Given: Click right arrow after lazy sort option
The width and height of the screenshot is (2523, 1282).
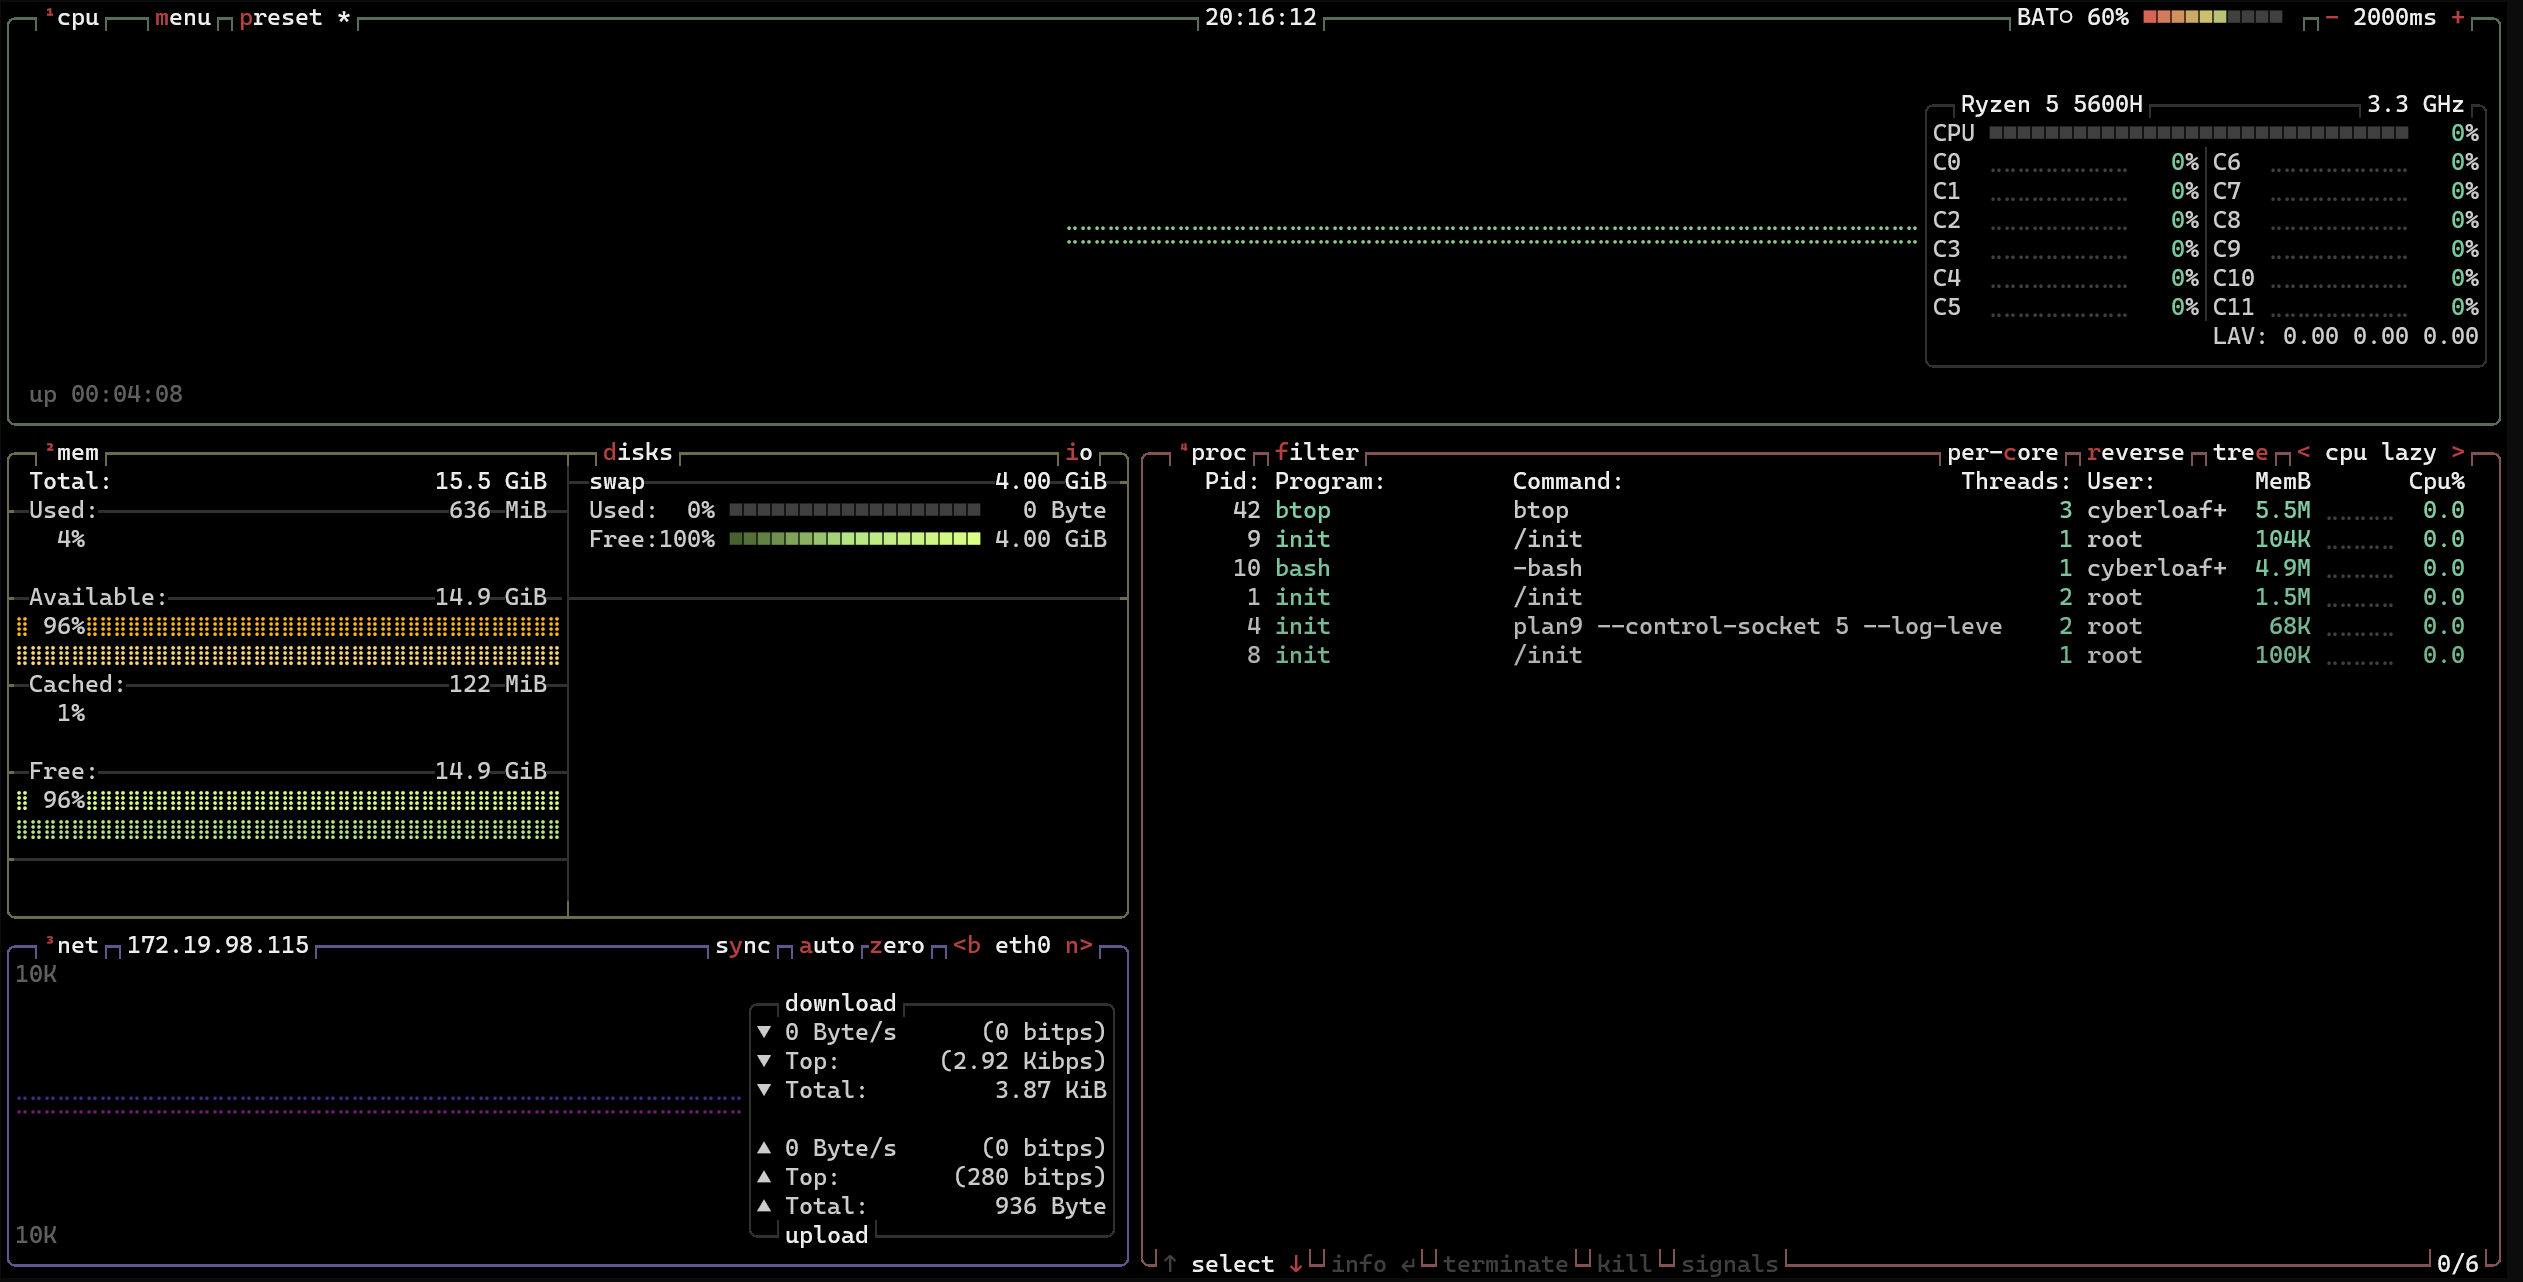Looking at the screenshot, I should [2457, 453].
